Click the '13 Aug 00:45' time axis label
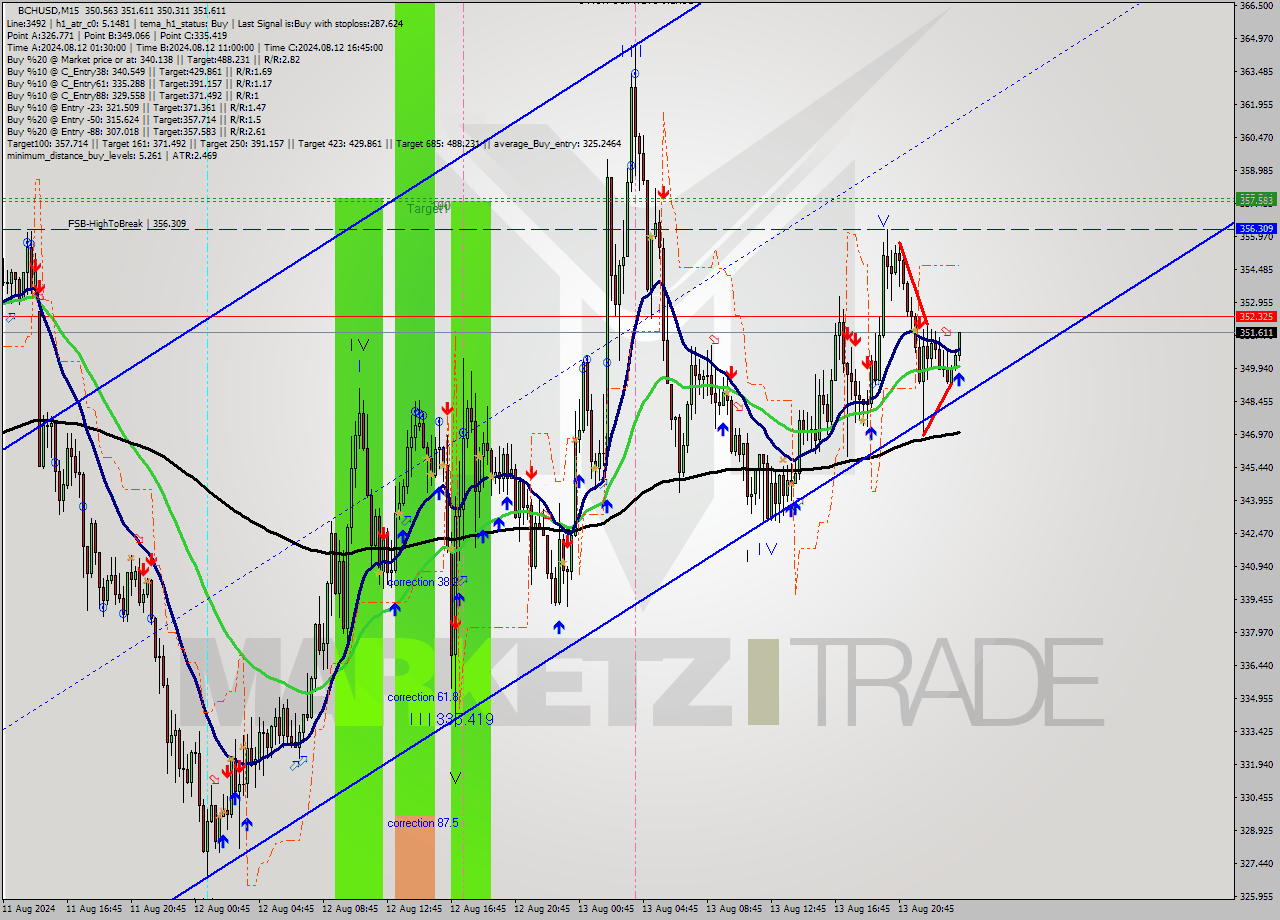Image resolution: width=1280 pixels, height=920 pixels. point(606,910)
